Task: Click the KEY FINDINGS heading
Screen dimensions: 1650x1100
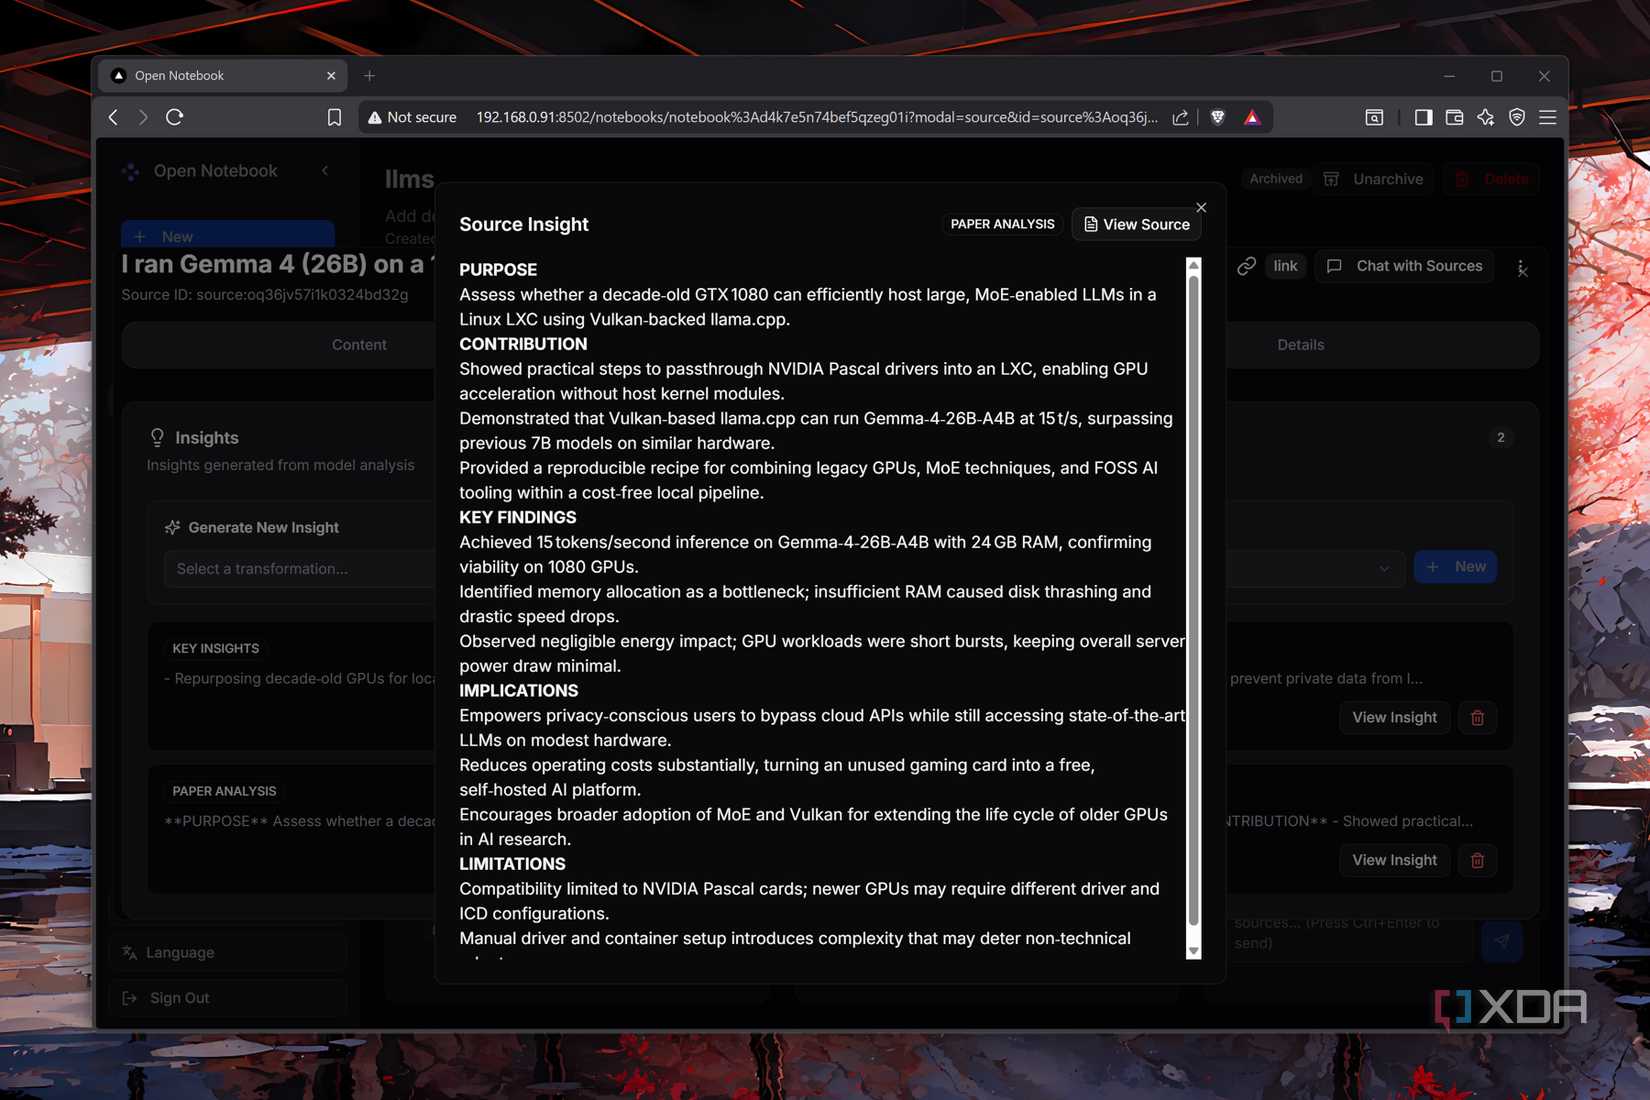Action: click(518, 517)
